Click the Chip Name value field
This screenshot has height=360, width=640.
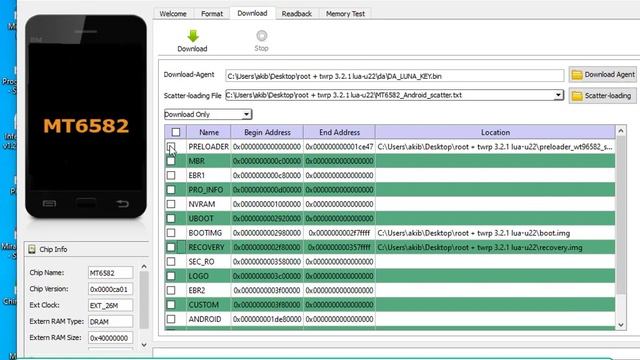pyautogui.click(x=110, y=273)
